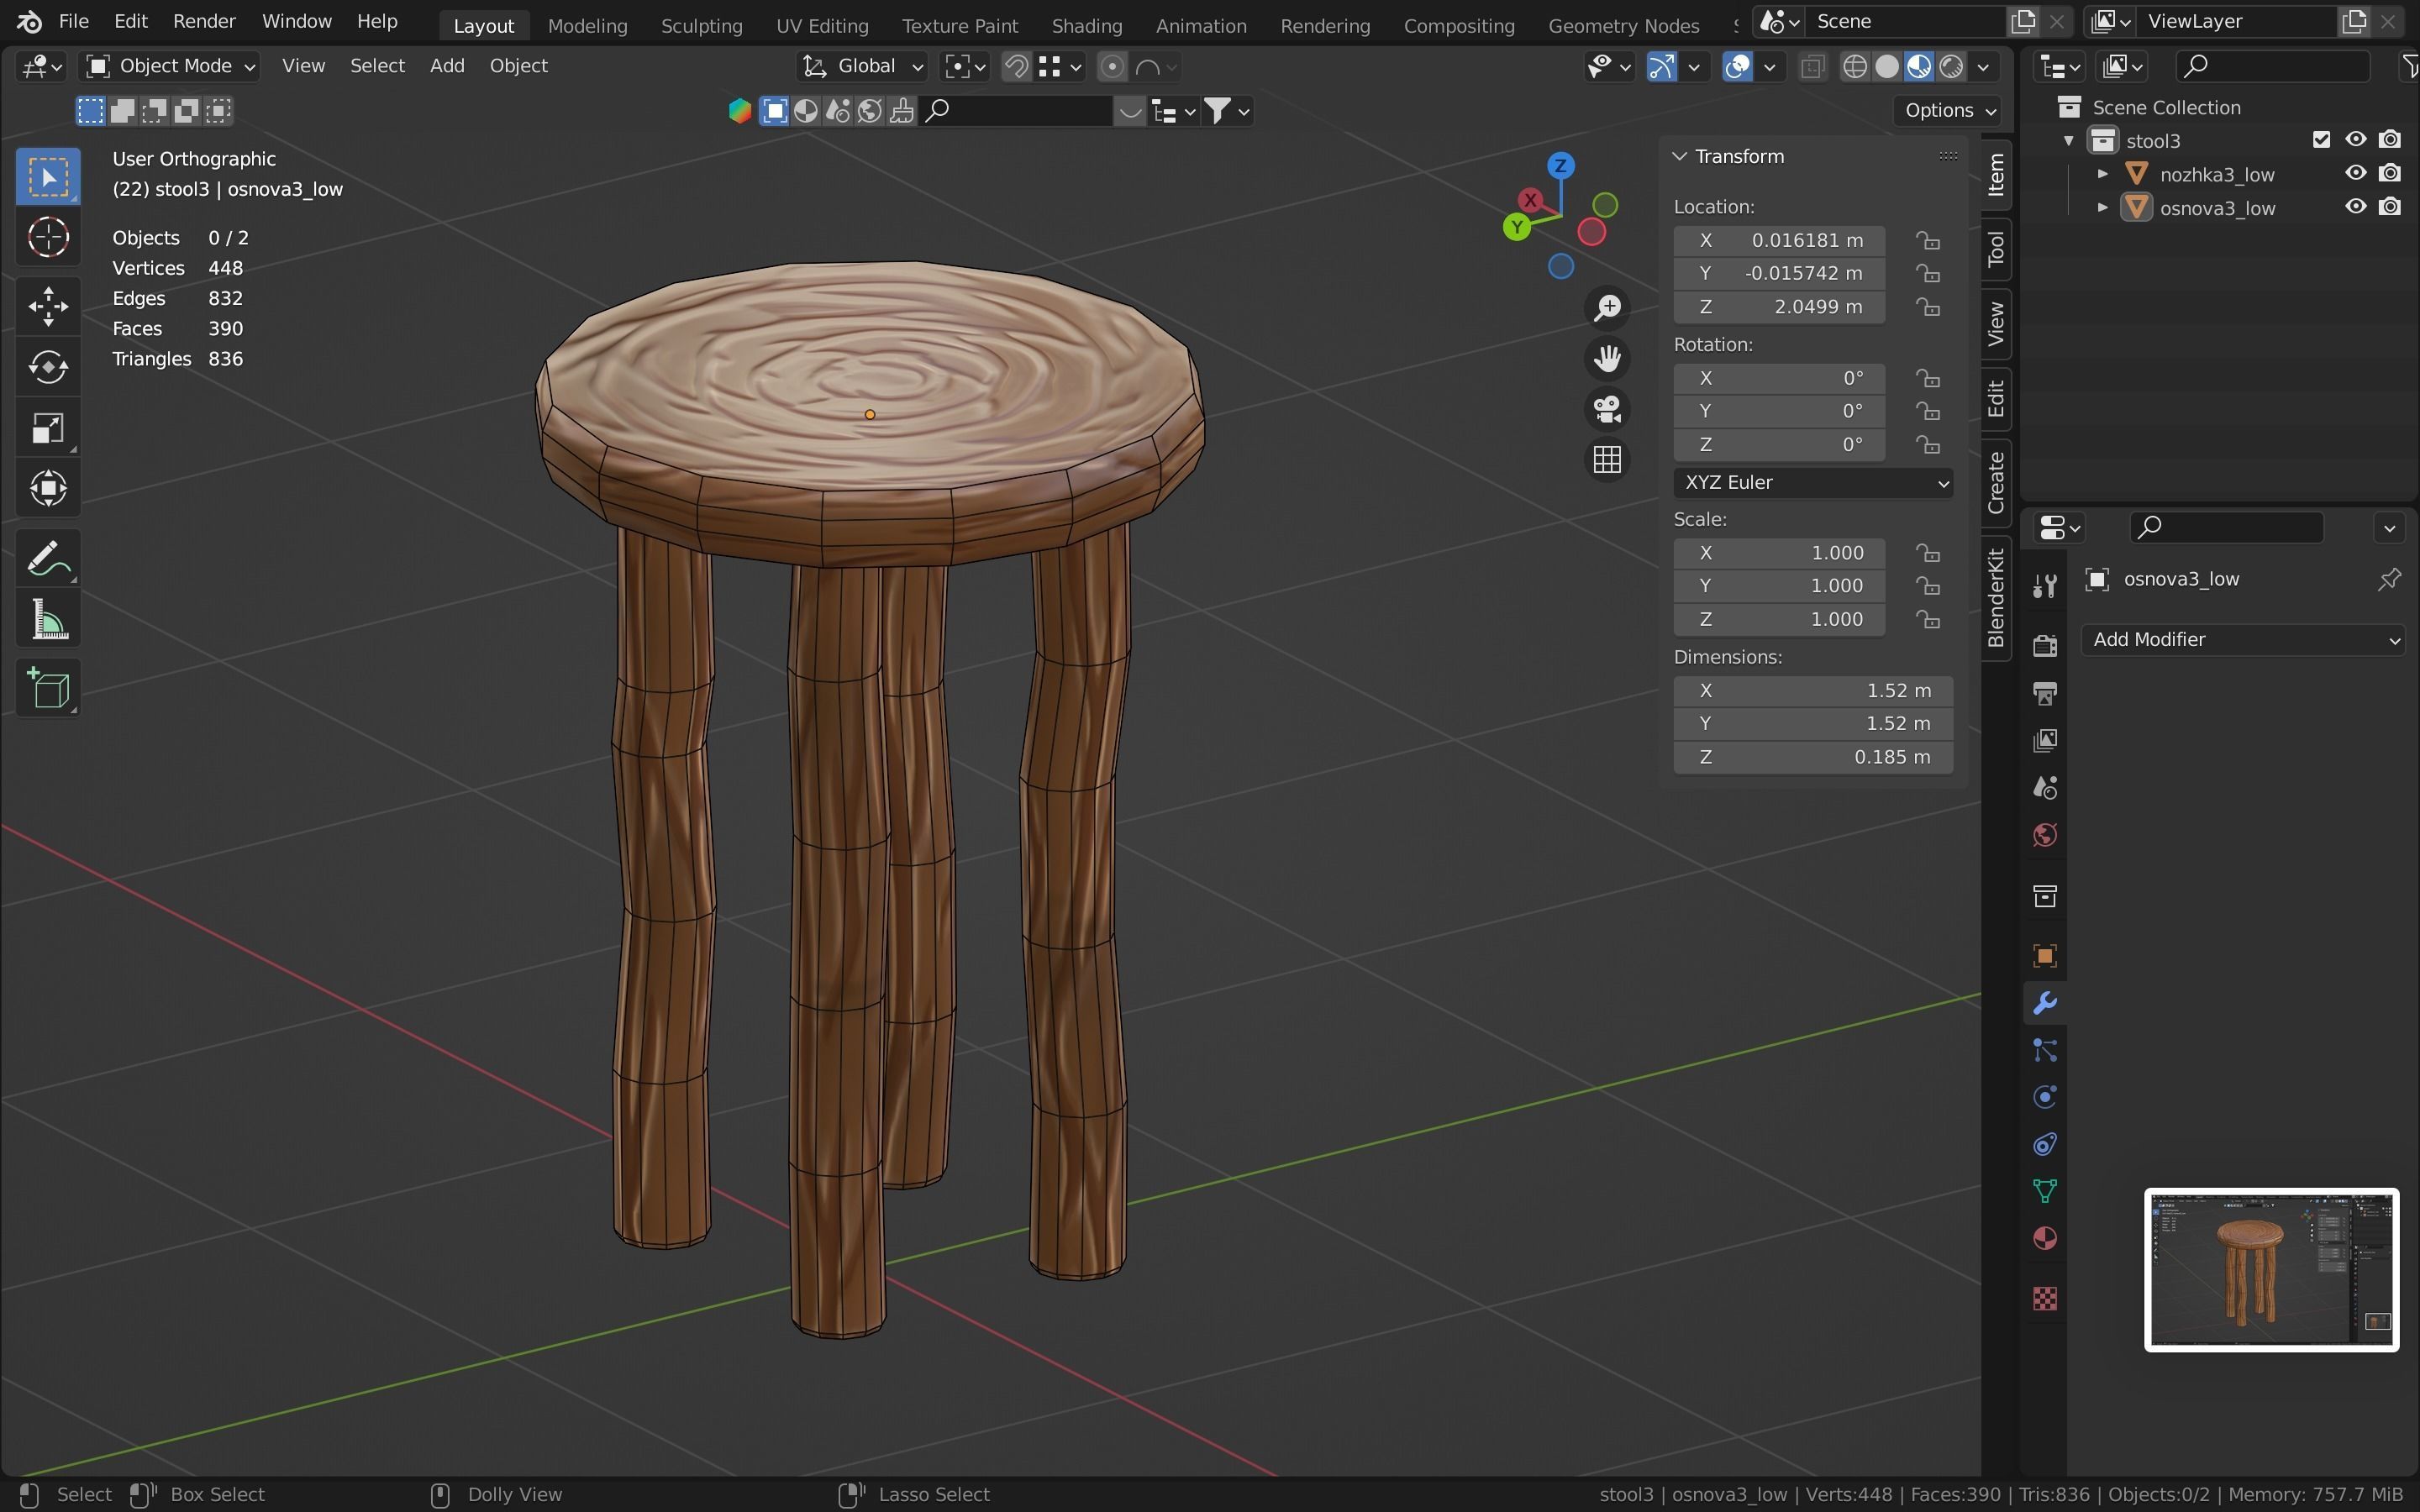Activate the combined Transform tool
Screen dimensions: 2420x1512
[x=48, y=488]
